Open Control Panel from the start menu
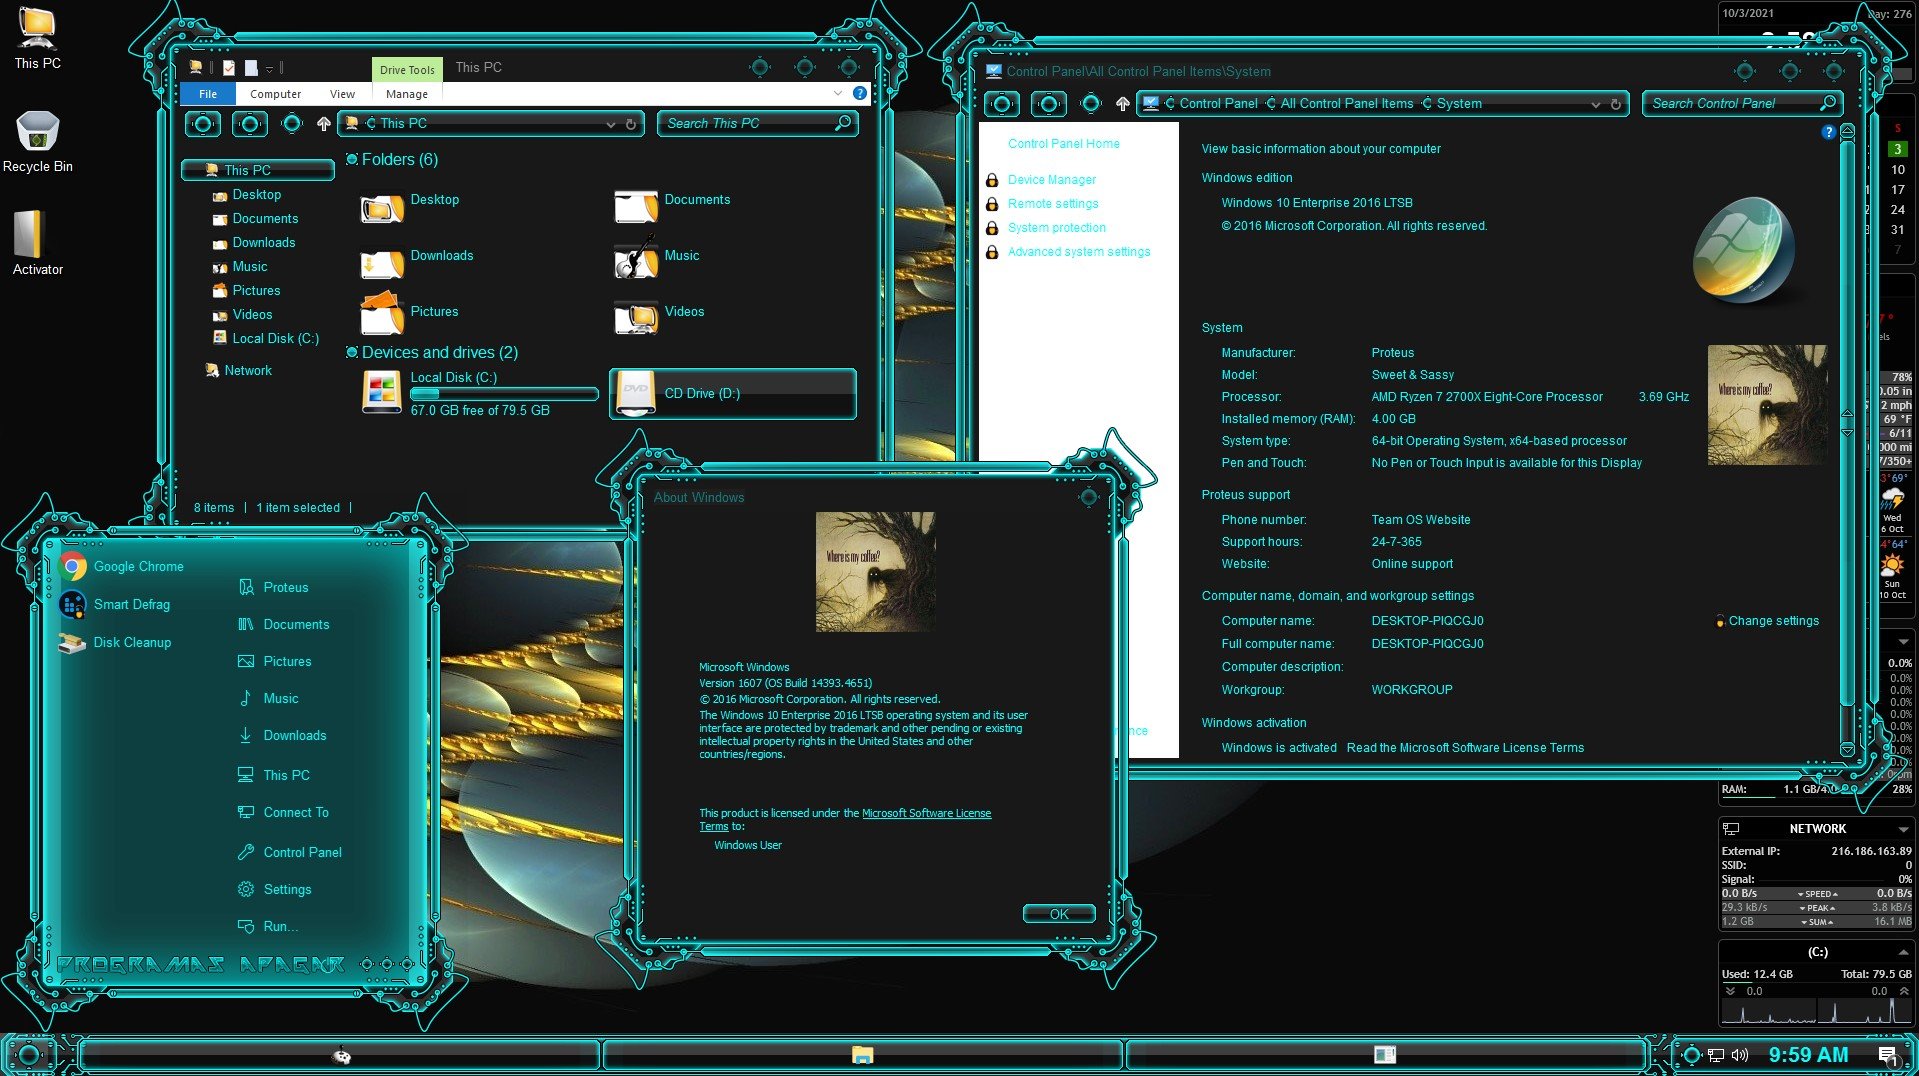The image size is (1919, 1076). tap(290, 852)
